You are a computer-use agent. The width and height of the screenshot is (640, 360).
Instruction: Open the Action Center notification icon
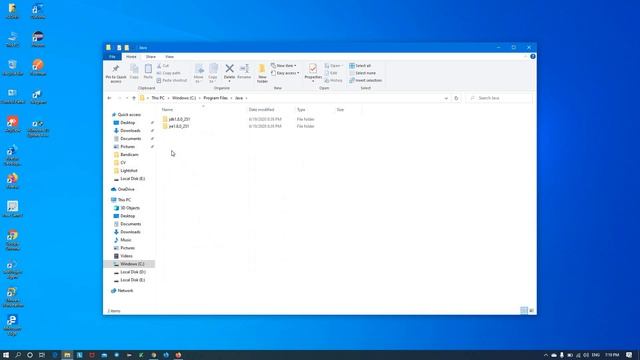click(x=629, y=355)
